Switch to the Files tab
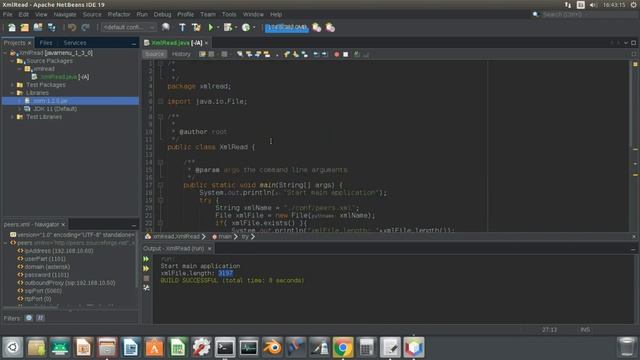Image resolution: width=640 pixels, height=360 pixels. tap(46, 43)
